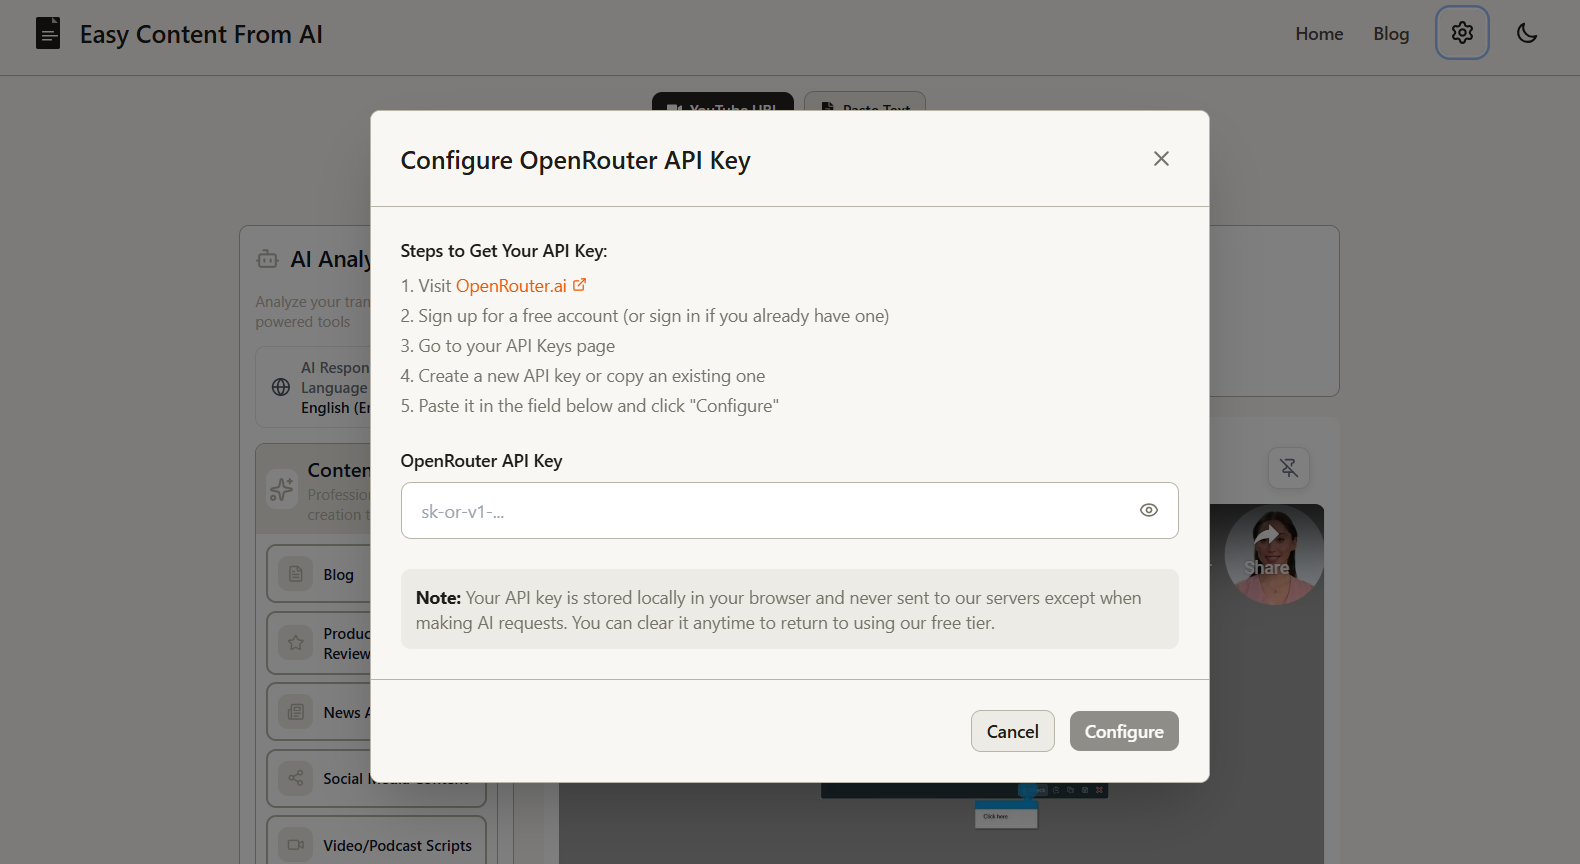This screenshot has height=864, width=1580.
Task: Click the sparkles icon in Content section
Action: [282, 489]
